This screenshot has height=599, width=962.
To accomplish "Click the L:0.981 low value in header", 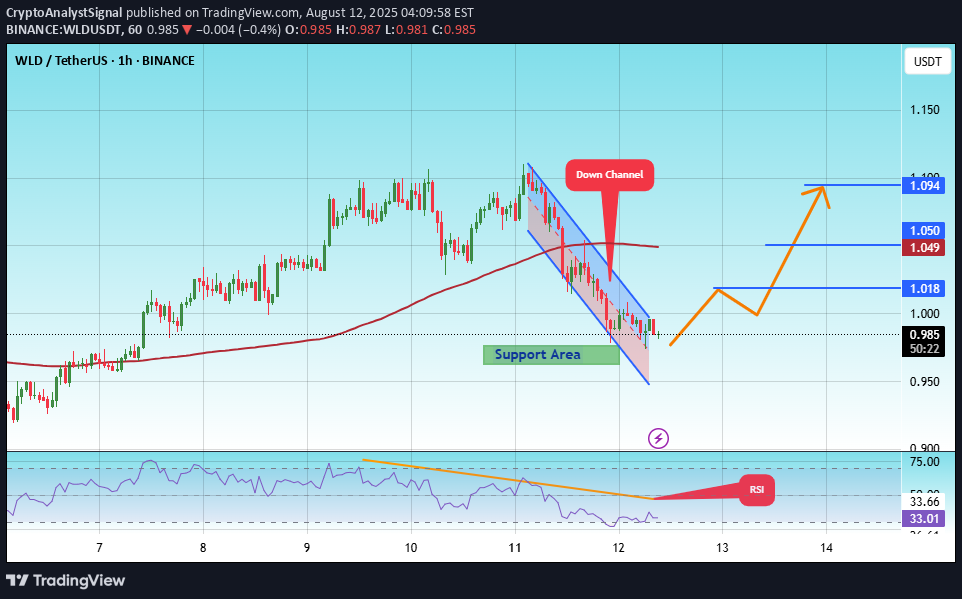I will point(406,29).
